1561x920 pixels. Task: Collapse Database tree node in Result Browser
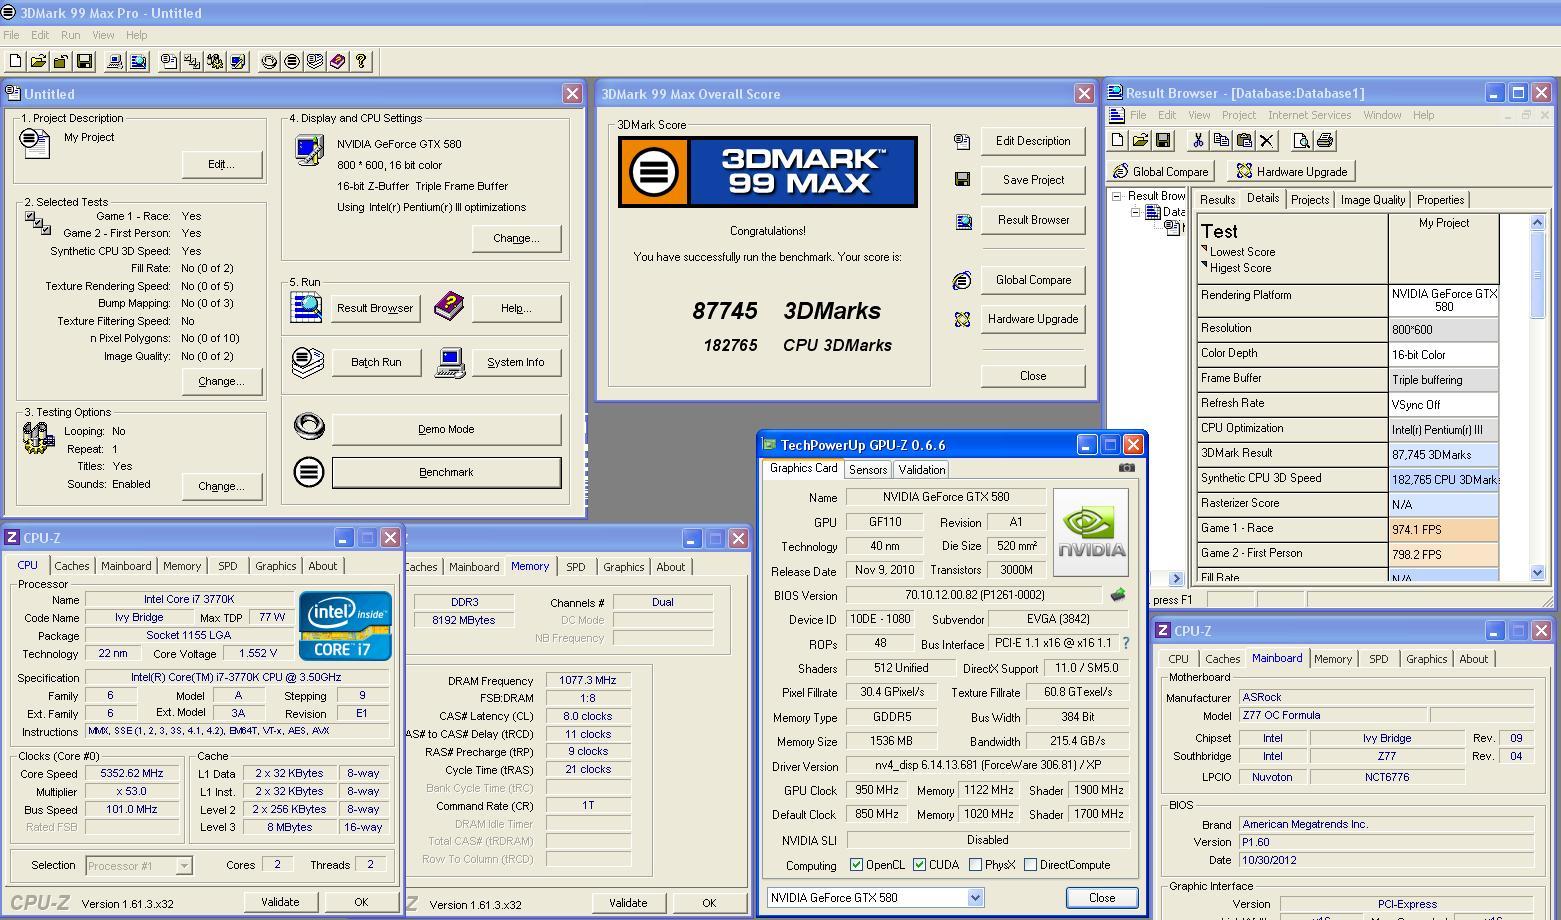(1136, 212)
